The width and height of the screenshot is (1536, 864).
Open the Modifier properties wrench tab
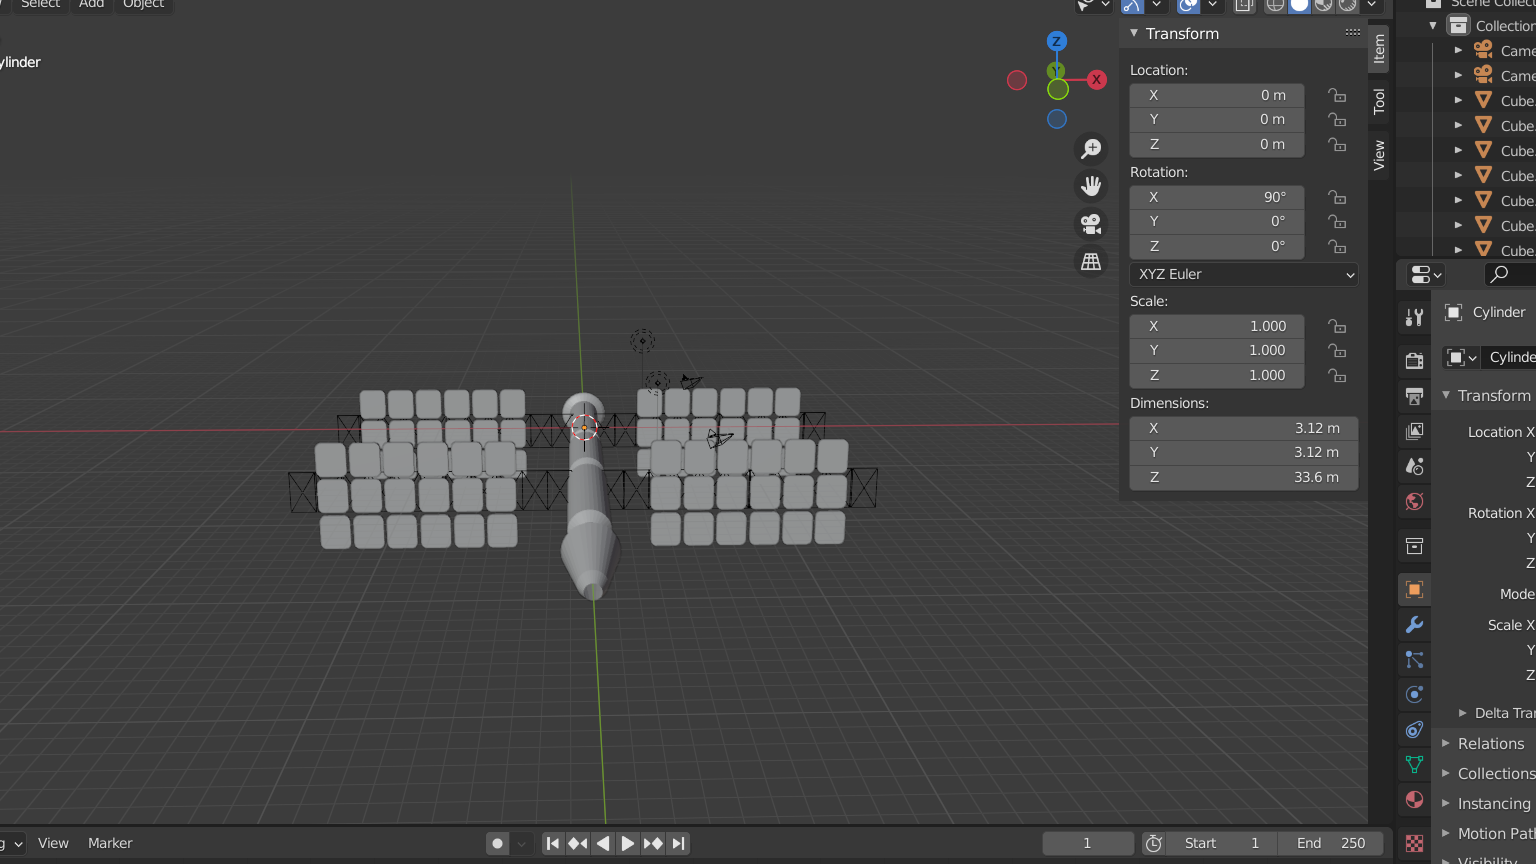[x=1414, y=625]
